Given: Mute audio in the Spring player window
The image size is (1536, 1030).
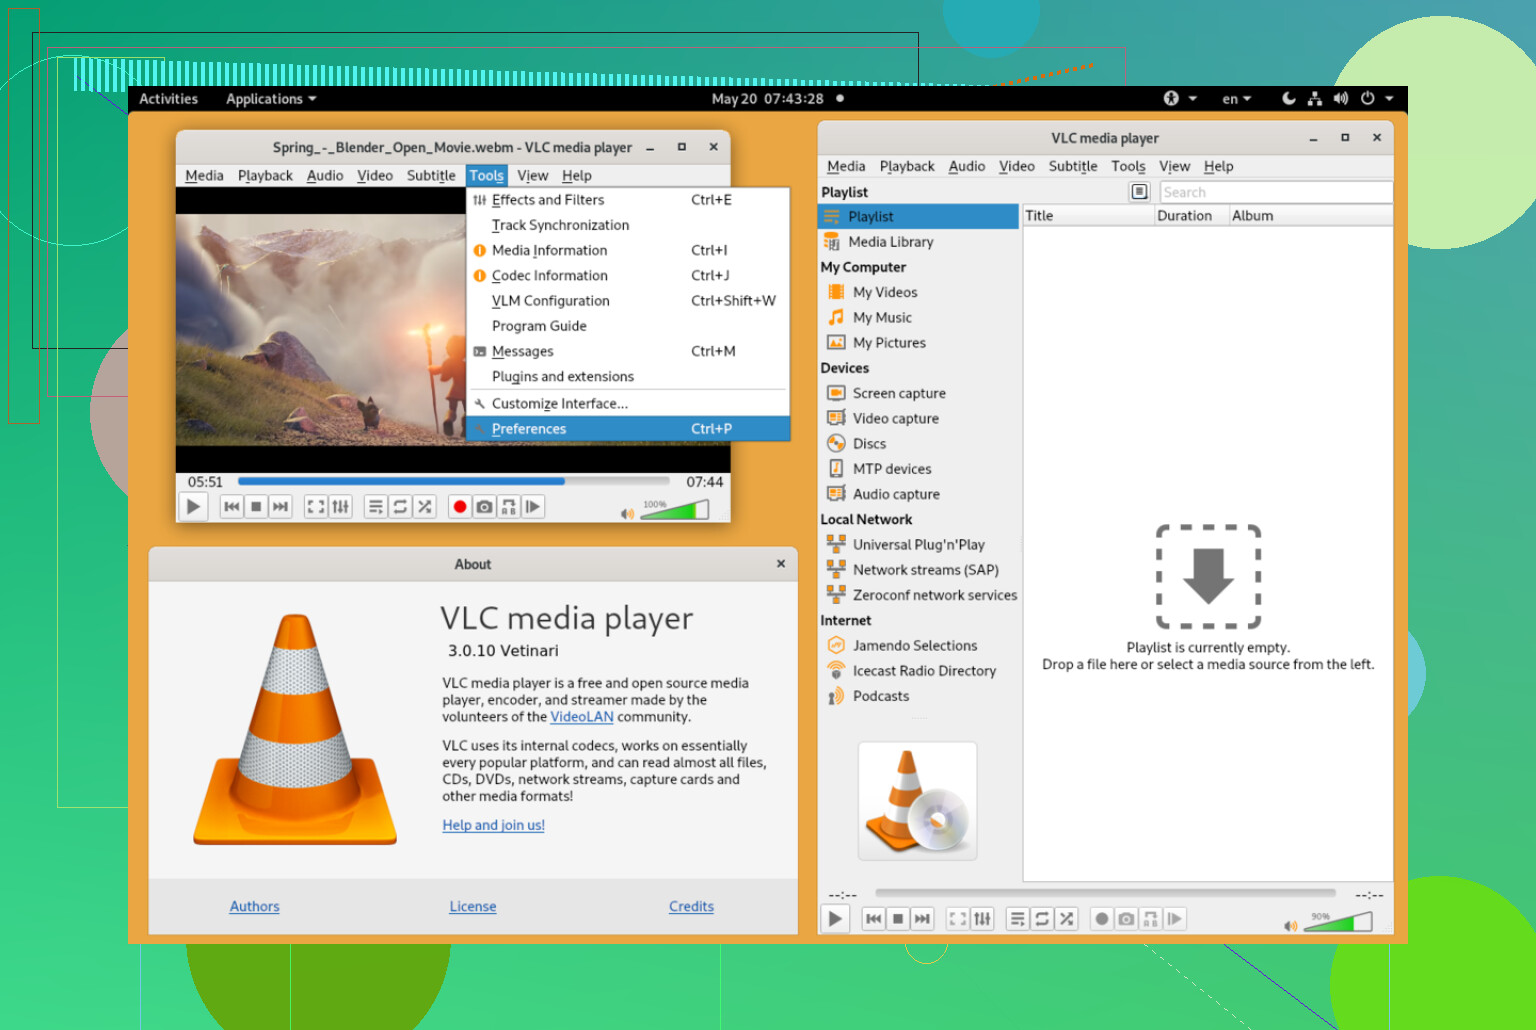Looking at the screenshot, I should pyautogui.click(x=627, y=513).
